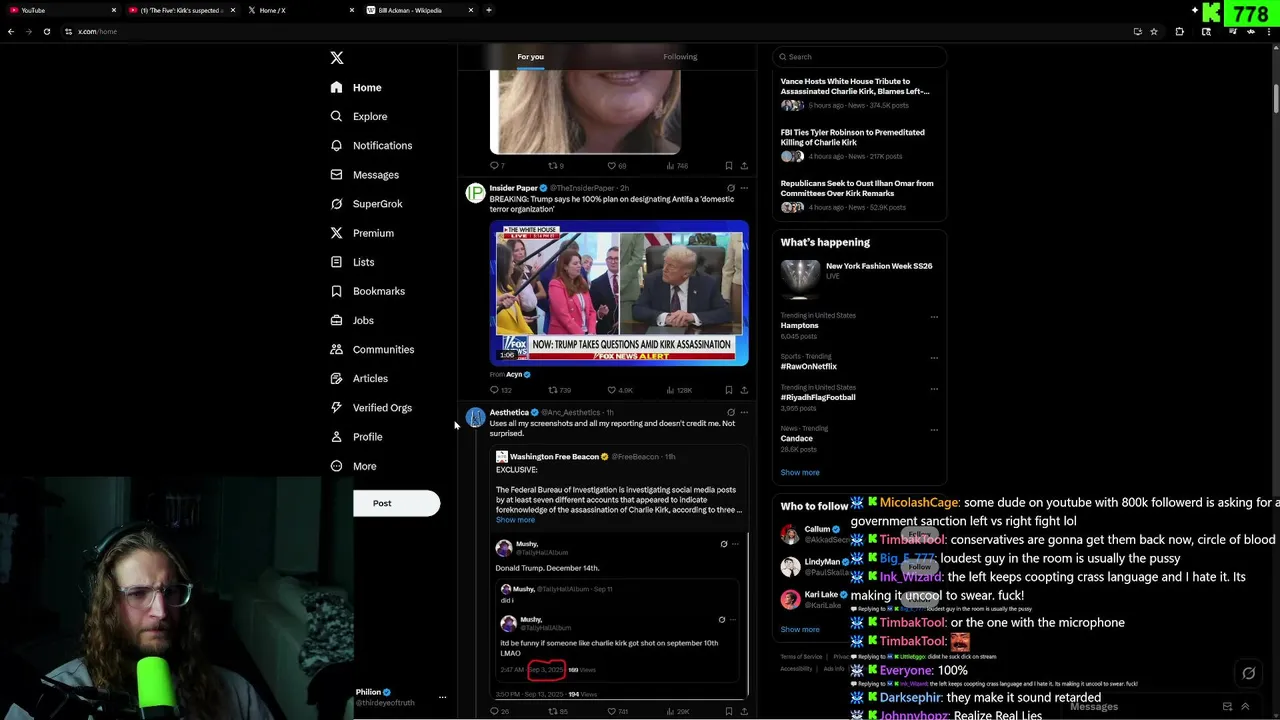Open Home from the X sidebar
The height and width of the screenshot is (720, 1280).
pos(356,87)
